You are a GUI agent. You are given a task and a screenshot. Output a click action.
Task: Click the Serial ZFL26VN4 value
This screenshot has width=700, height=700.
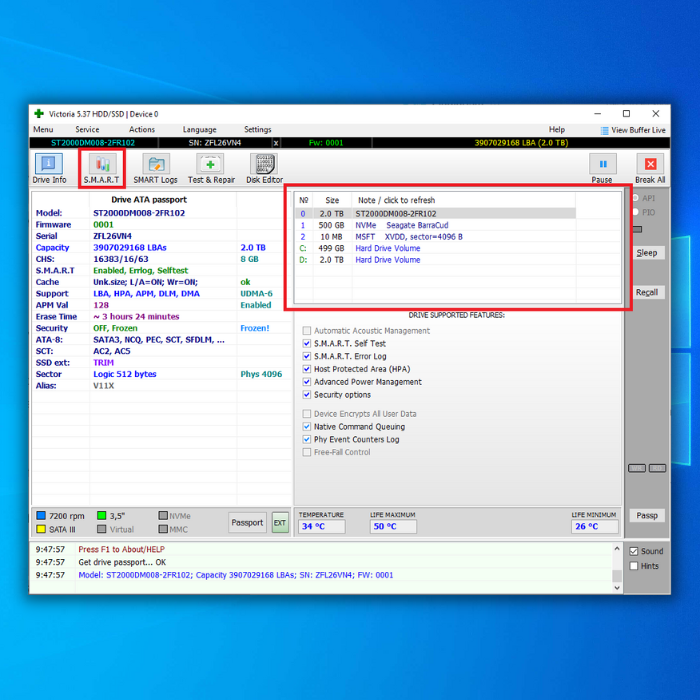pyautogui.click(x=112, y=236)
